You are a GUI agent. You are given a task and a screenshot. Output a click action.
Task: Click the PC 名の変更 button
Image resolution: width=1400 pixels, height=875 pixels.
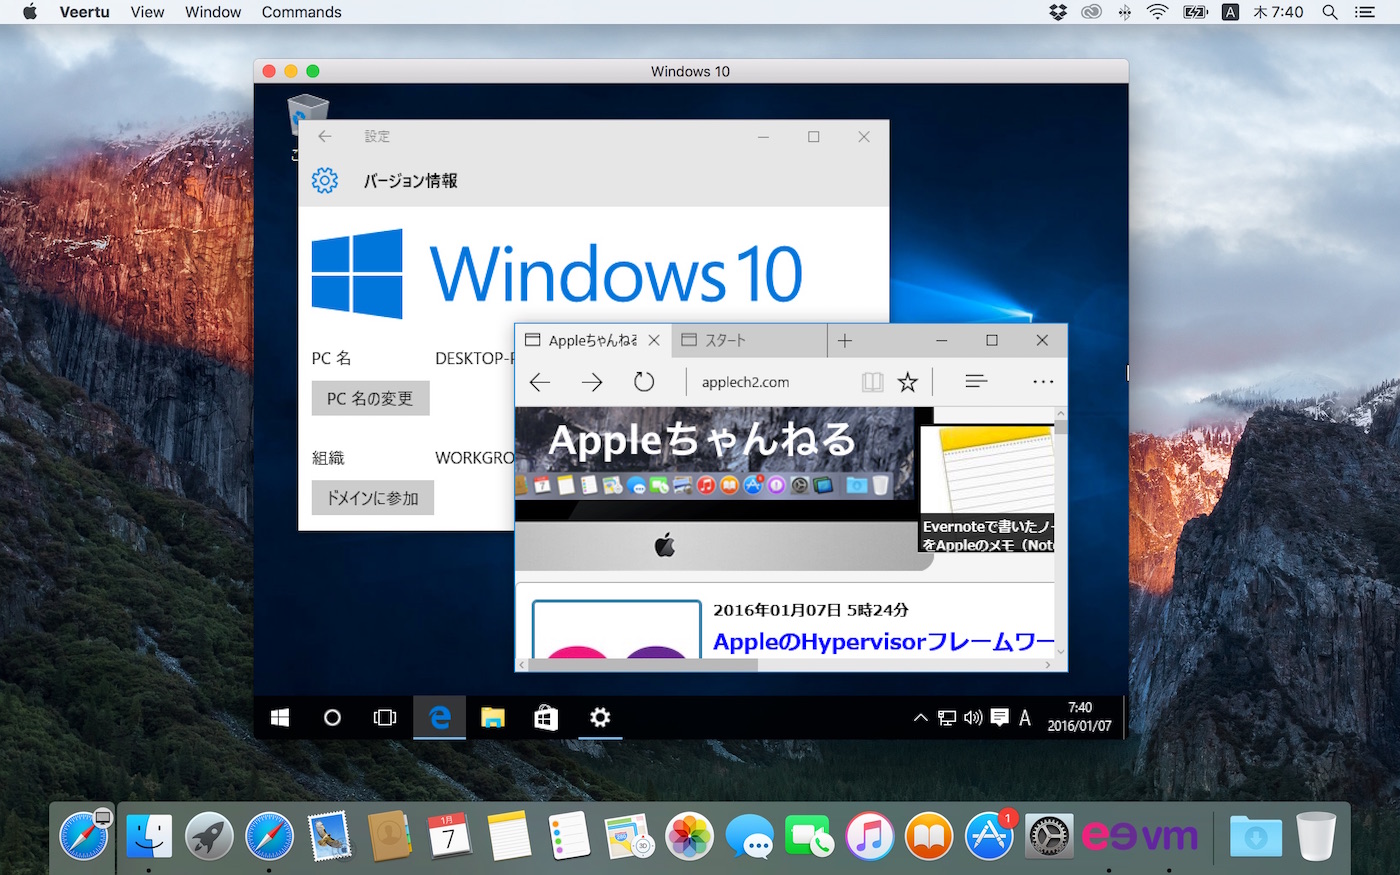(370, 398)
